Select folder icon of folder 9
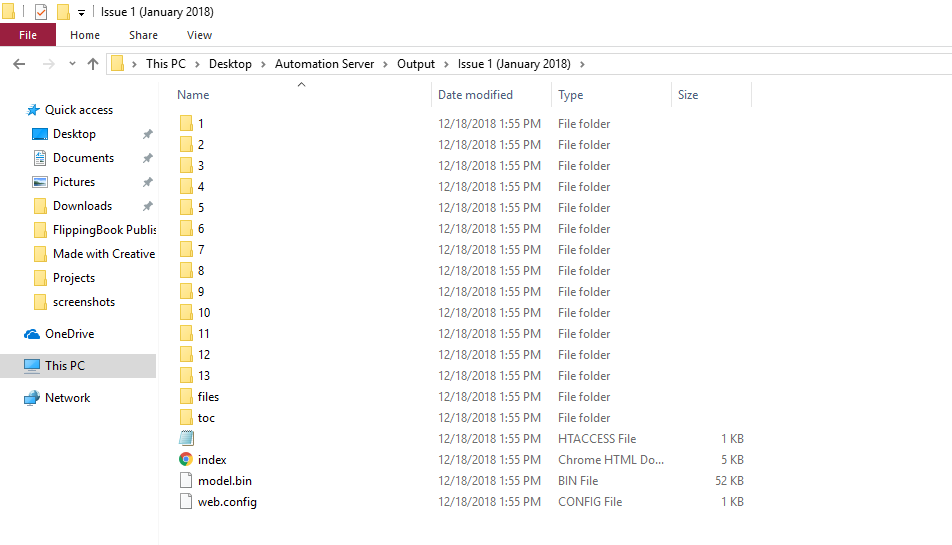The height and width of the screenshot is (545, 952). [x=186, y=291]
